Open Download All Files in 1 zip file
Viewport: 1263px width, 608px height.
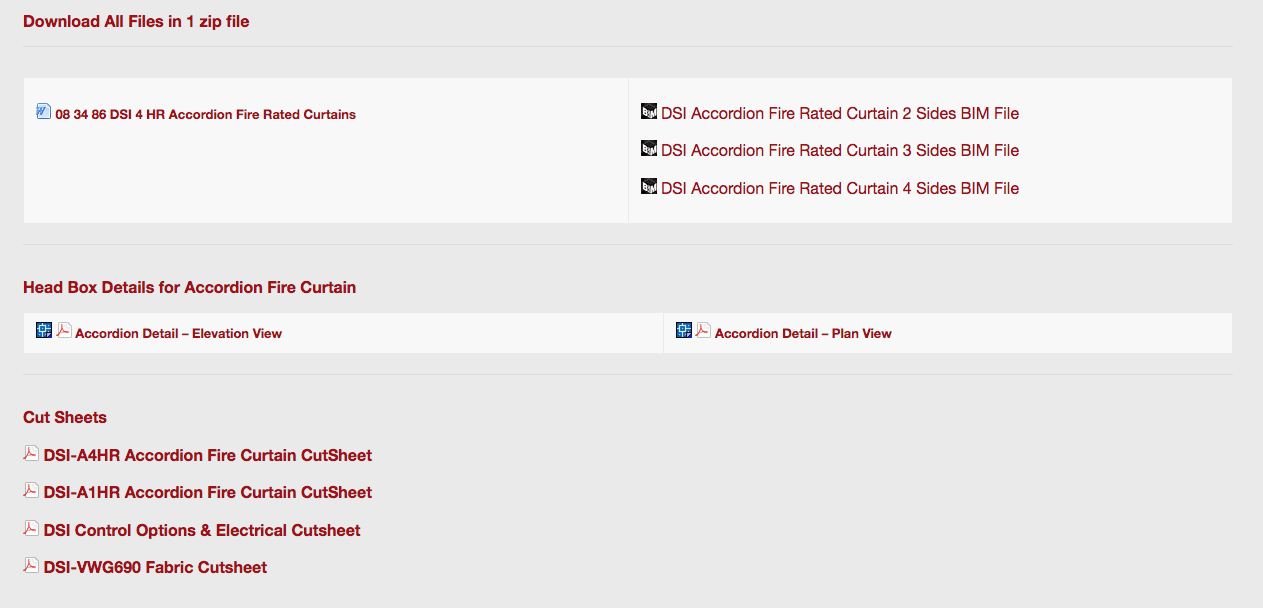point(136,21)
